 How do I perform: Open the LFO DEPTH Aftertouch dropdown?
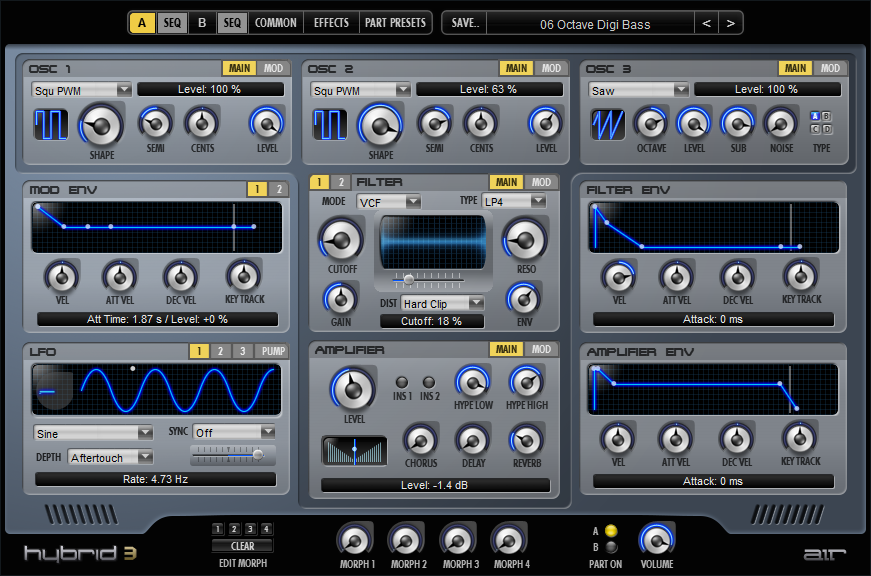point(110,457)
